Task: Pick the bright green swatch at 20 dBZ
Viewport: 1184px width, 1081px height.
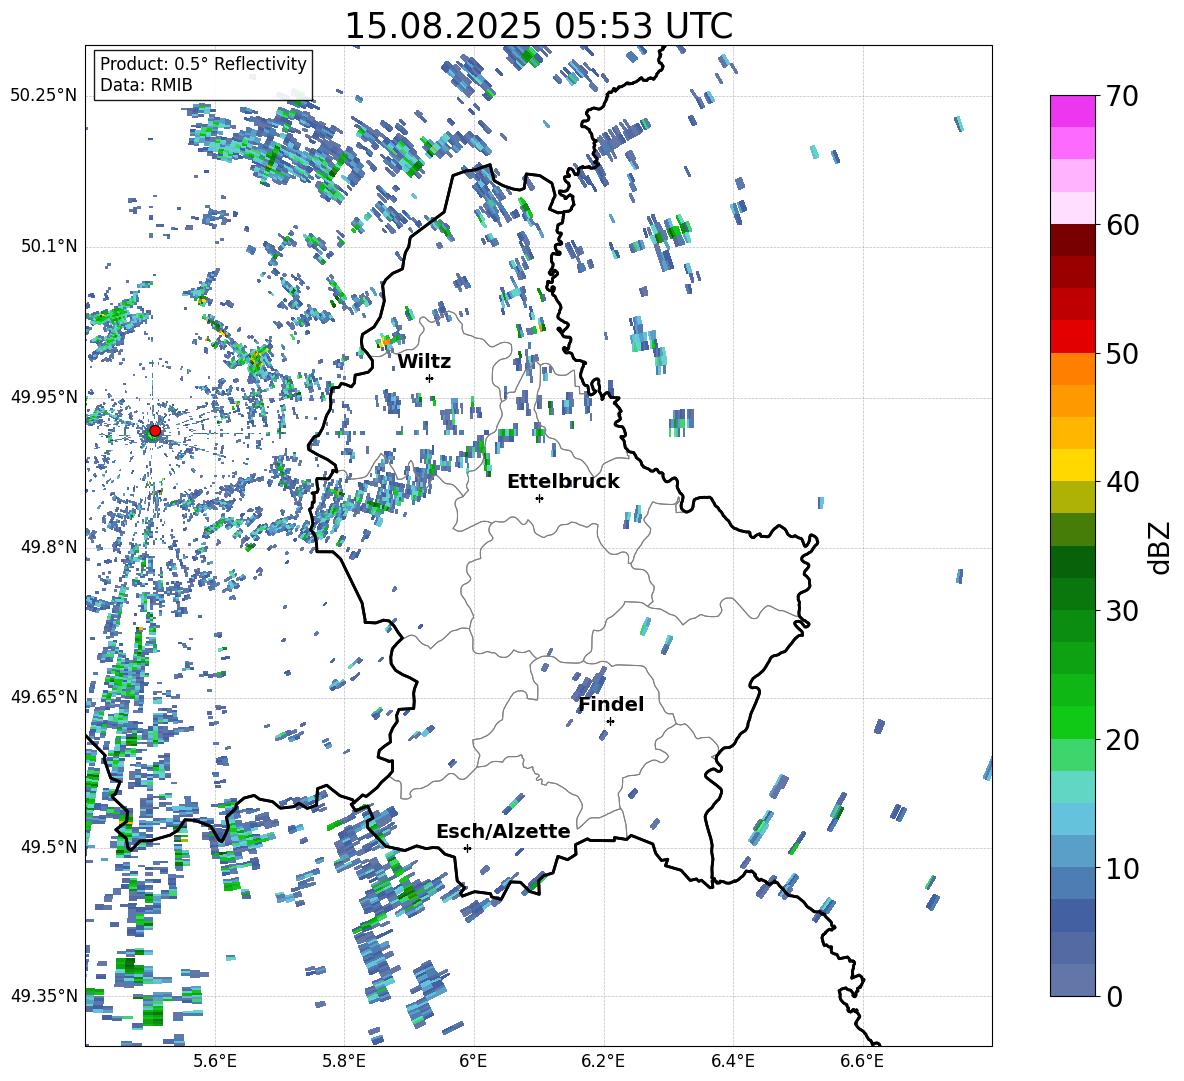Action: [1073, 722]
